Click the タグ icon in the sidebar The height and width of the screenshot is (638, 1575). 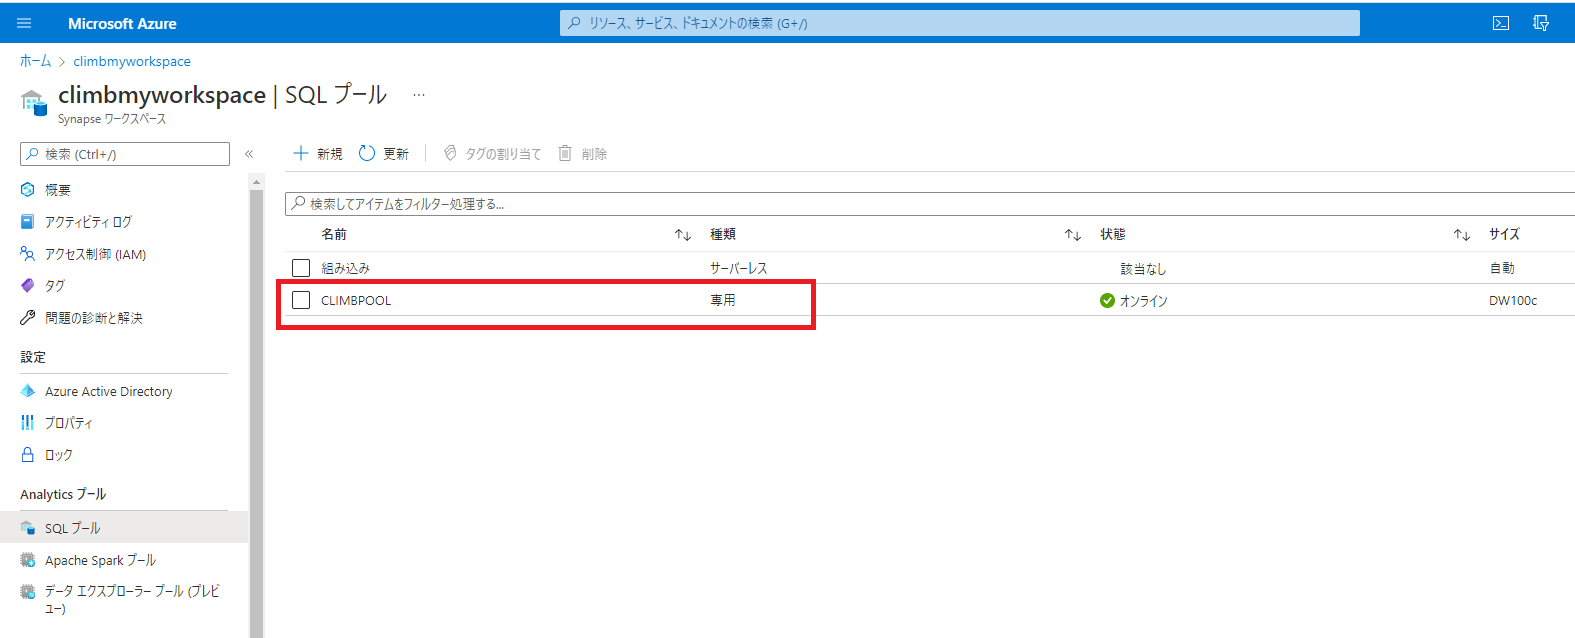pyautogui.click(x=28, y=285)
